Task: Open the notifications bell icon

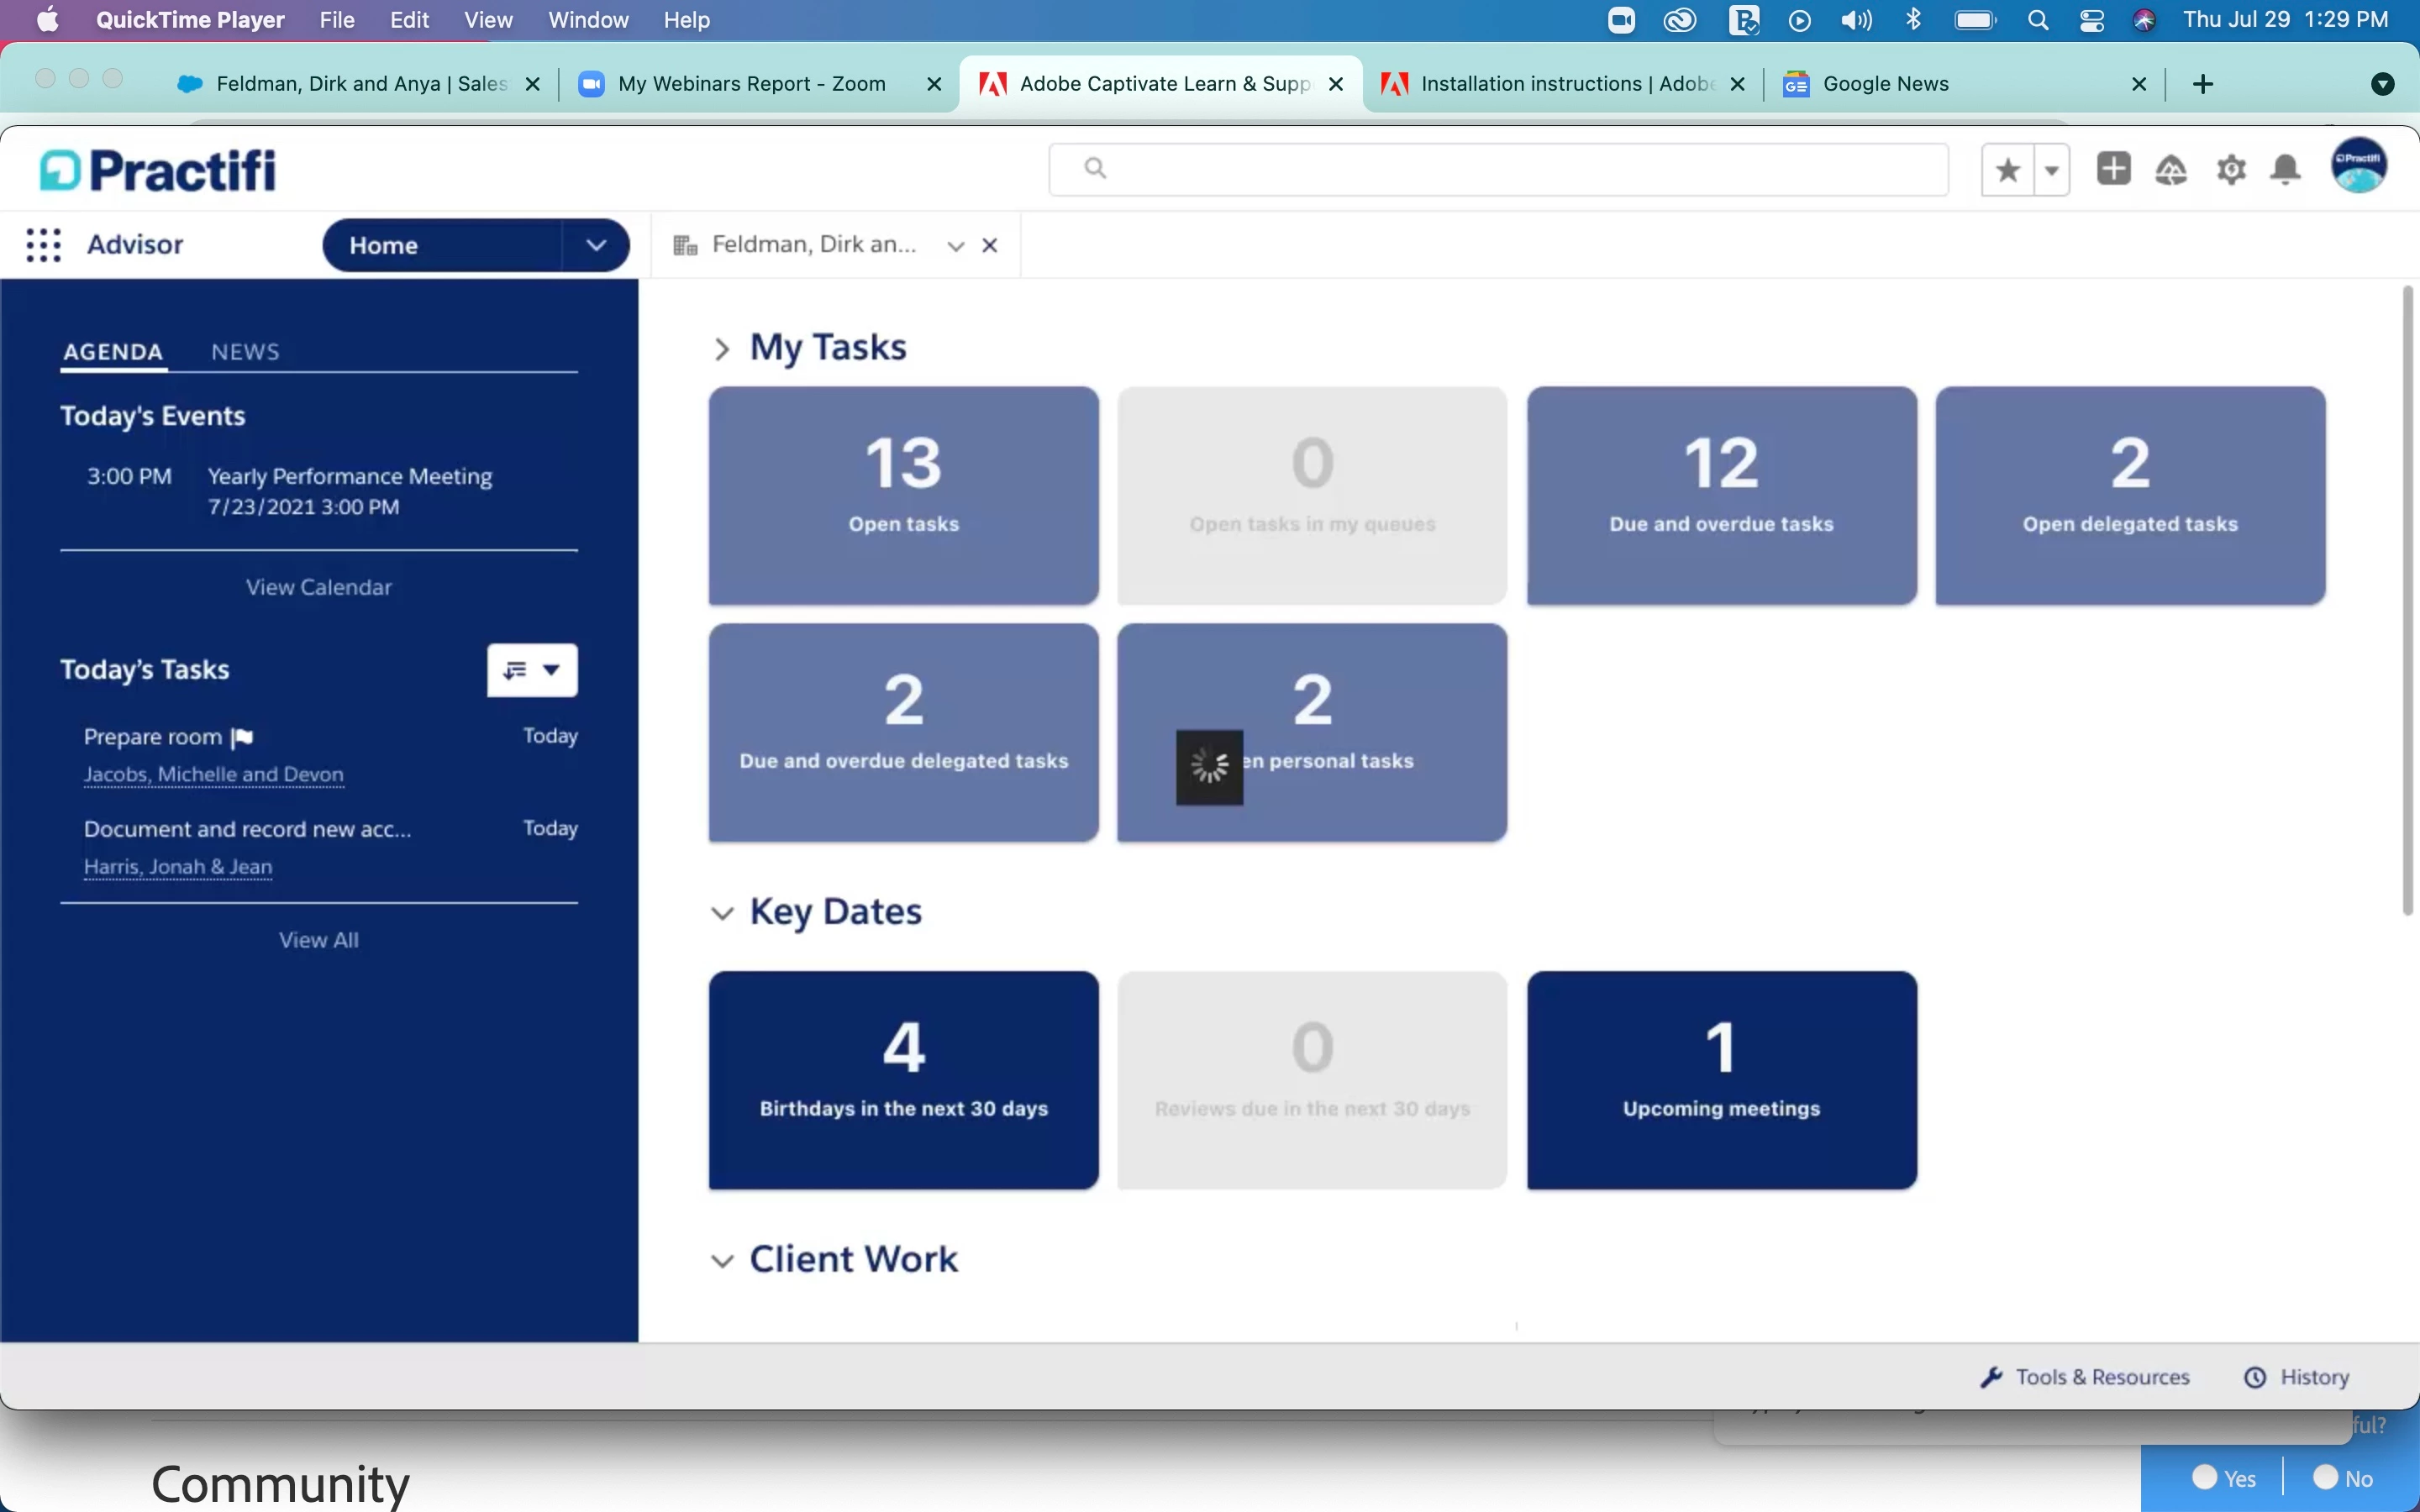Action: [x=2286, y=170]
